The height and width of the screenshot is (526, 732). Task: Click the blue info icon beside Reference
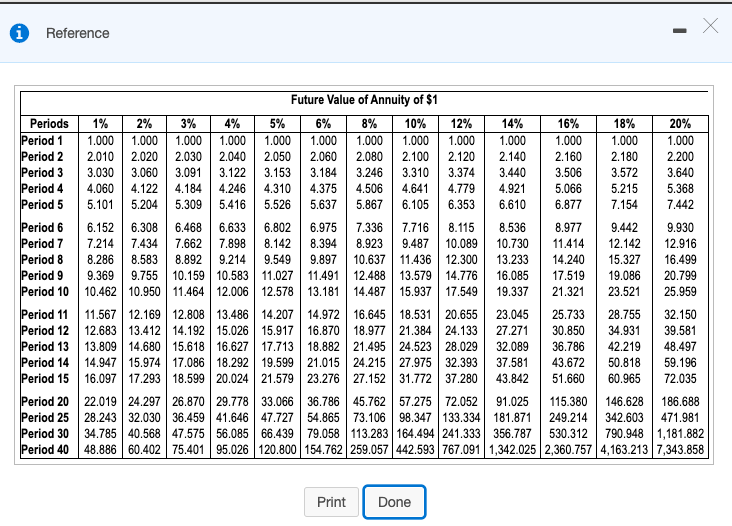click(19, 33)
